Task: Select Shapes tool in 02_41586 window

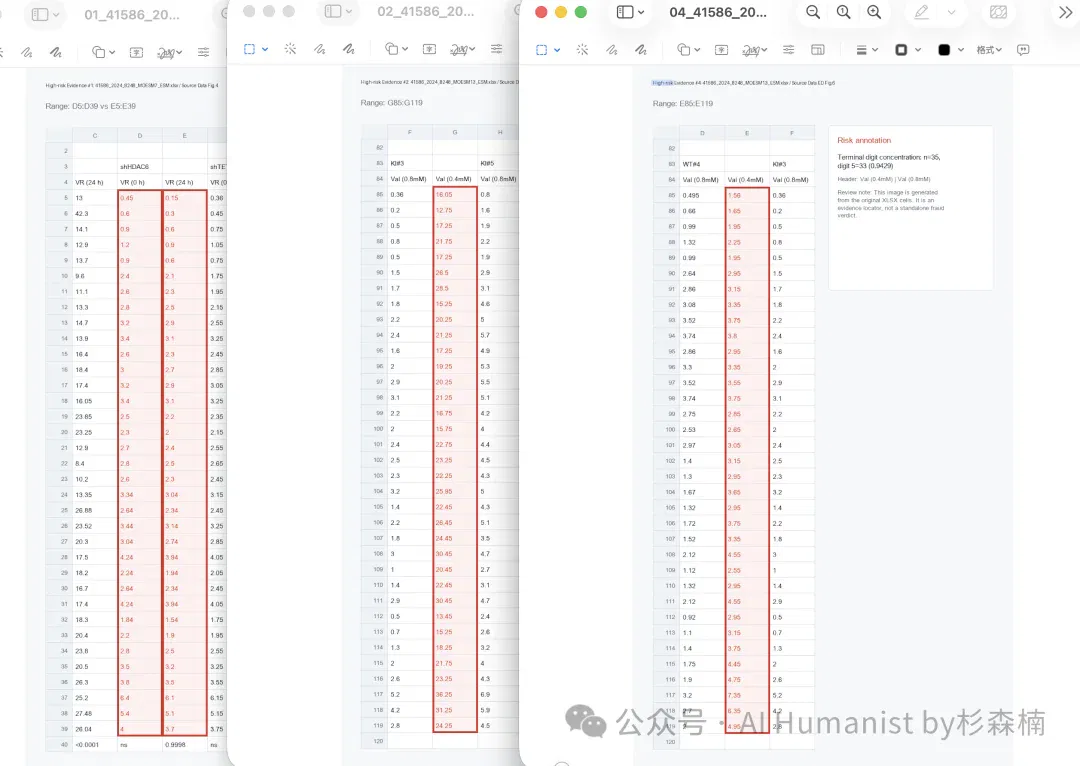Action: click(x=392, y=49)
